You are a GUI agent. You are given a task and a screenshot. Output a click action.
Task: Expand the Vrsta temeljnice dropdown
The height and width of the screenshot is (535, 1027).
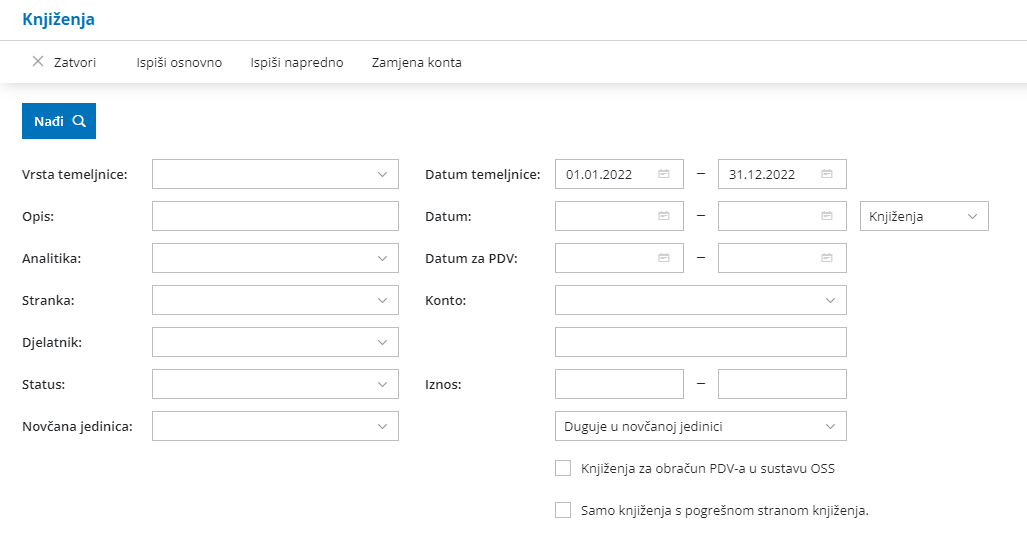[x=382, y=174]
